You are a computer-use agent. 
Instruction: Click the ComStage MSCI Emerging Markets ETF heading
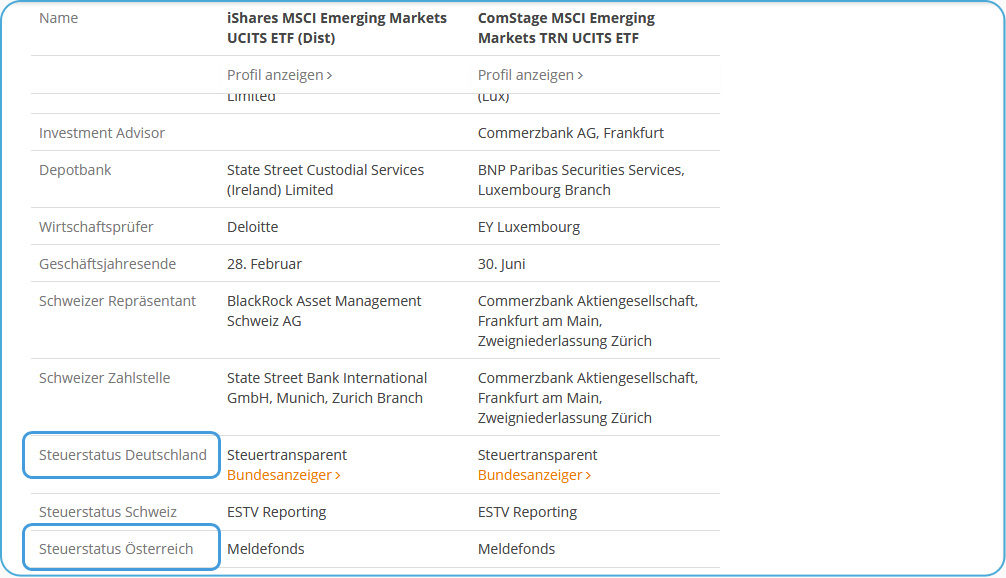tap(566, 28)
